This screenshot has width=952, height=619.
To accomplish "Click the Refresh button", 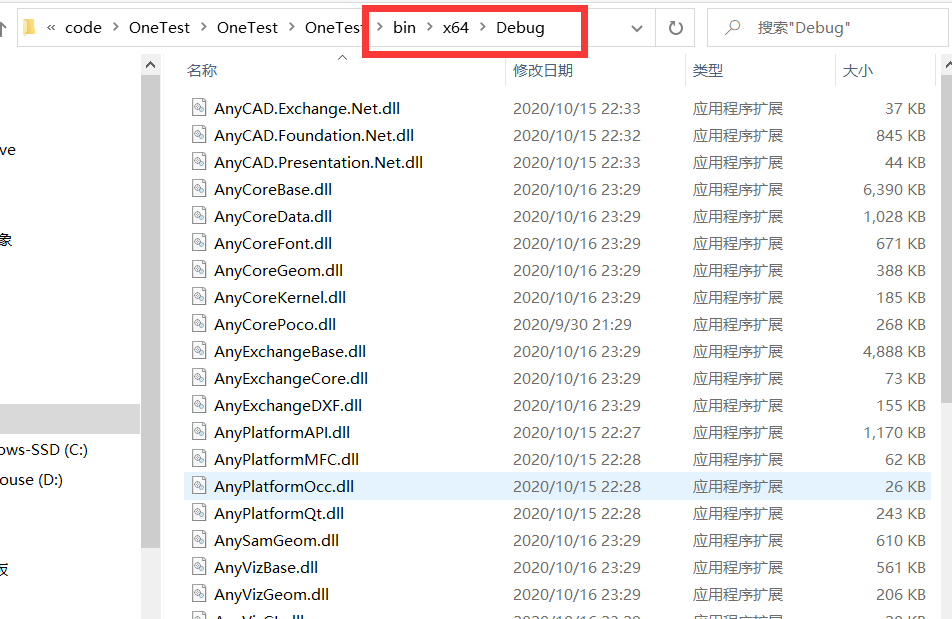I will pos(674,28).
